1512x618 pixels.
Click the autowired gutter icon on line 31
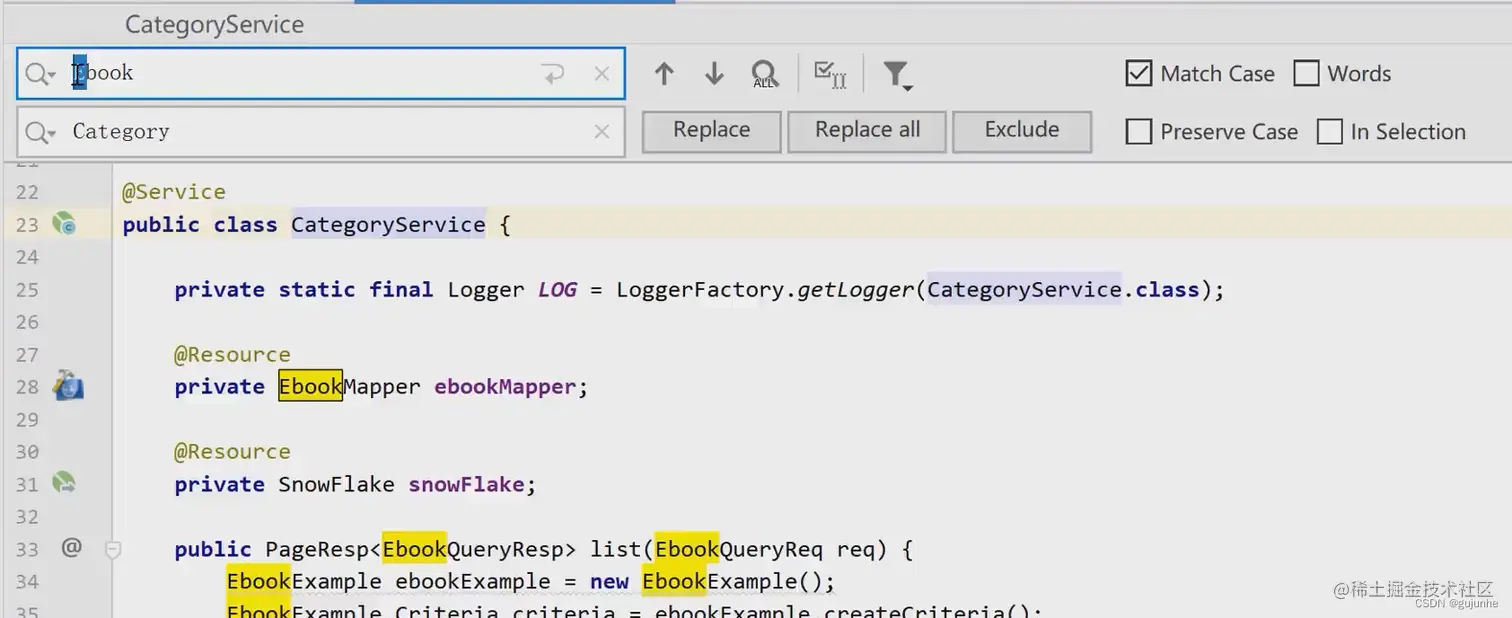[x=64, y=483]
